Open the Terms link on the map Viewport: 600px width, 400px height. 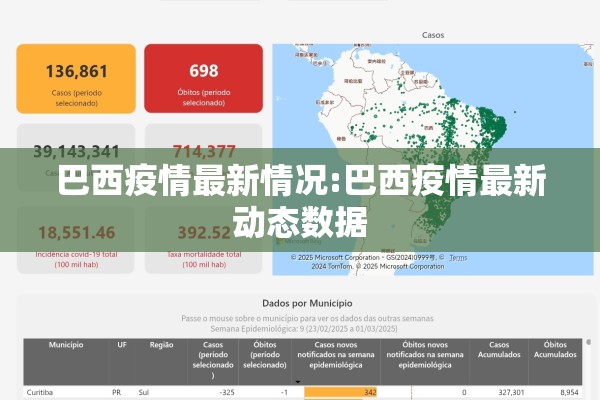tap(458, 258)
